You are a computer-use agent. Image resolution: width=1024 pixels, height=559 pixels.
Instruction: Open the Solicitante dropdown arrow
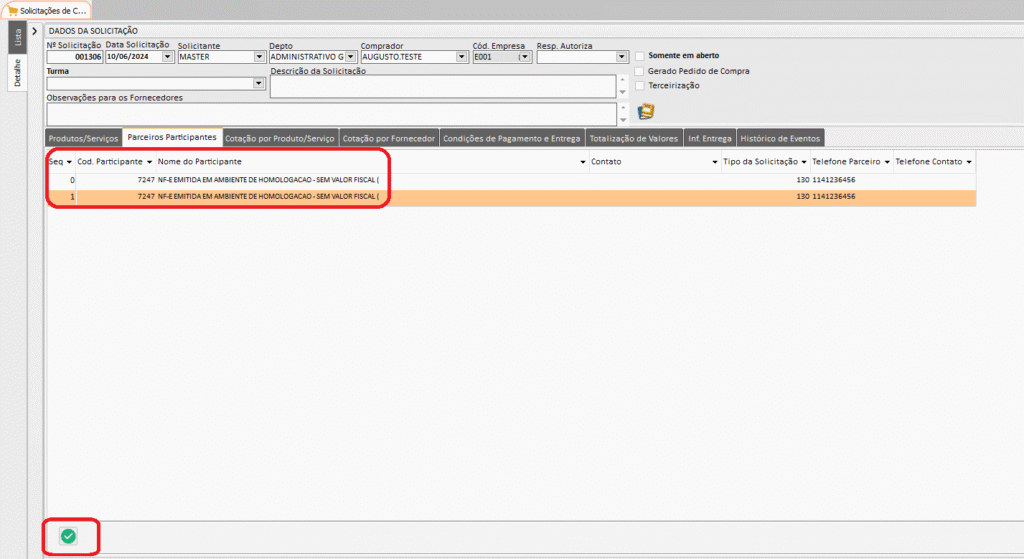click(259, 57)
